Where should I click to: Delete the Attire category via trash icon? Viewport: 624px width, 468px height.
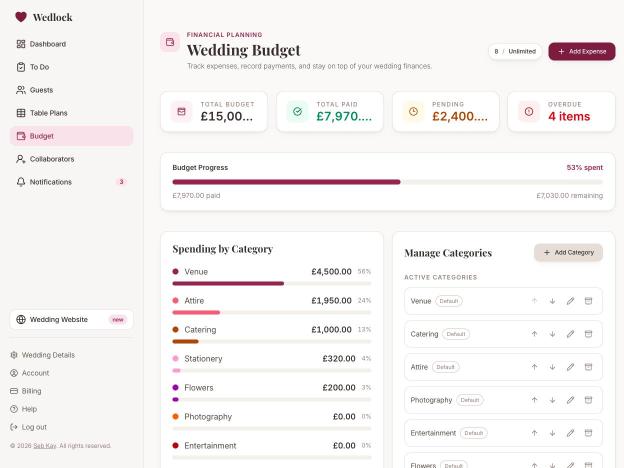pos(588,367)
